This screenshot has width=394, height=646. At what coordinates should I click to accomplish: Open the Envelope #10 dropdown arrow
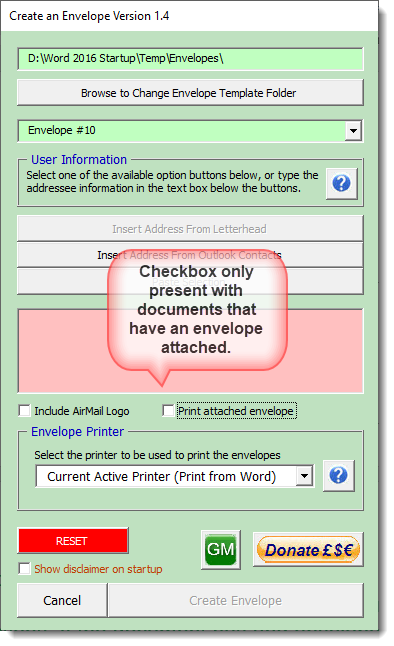(353, 131)
